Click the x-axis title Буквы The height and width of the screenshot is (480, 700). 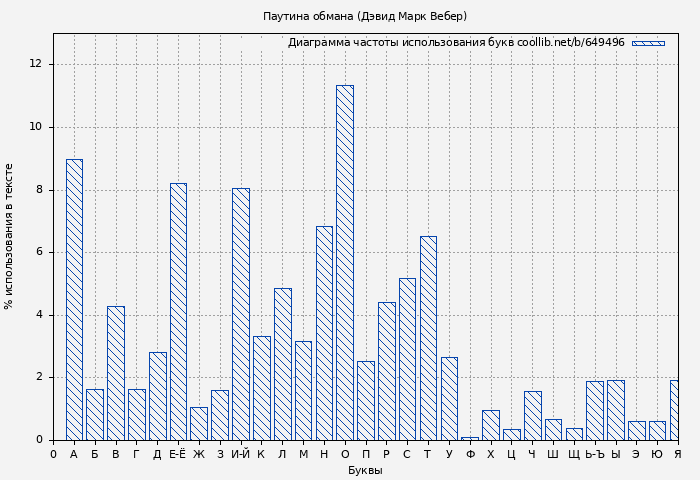365,470
